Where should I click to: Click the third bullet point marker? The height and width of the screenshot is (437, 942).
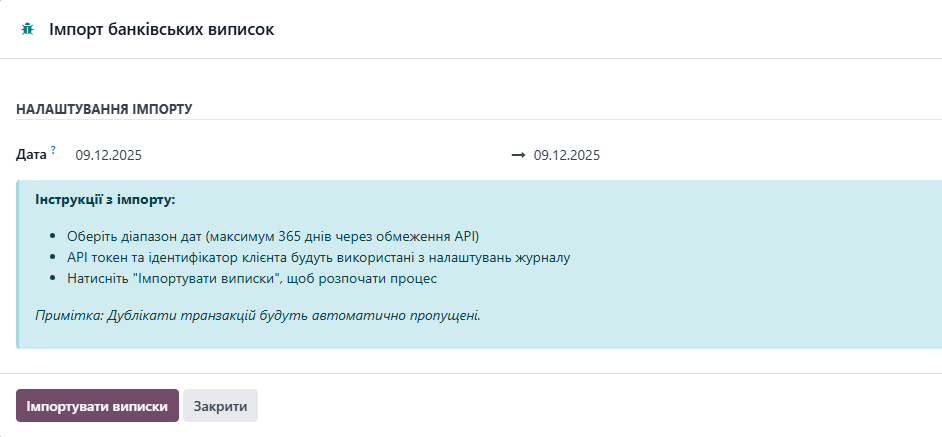click(54, 280)
